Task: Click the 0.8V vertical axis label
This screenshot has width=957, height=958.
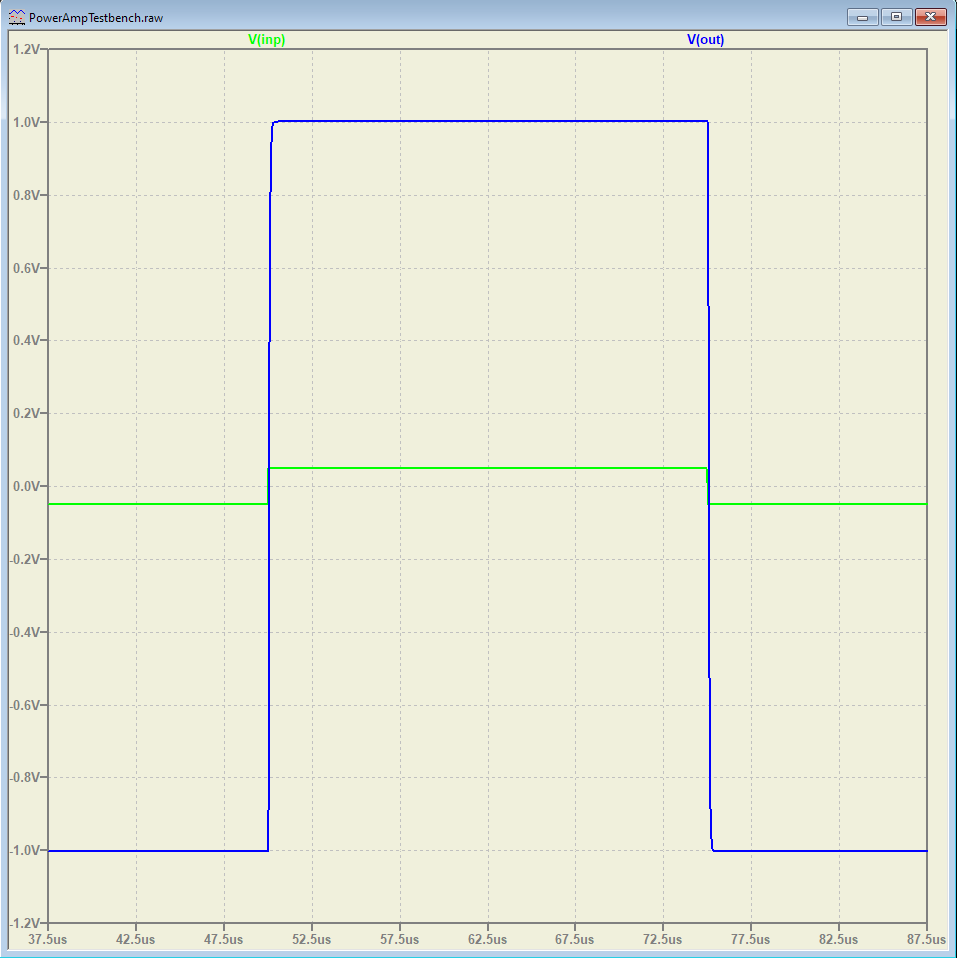Action: click(26, 196)
